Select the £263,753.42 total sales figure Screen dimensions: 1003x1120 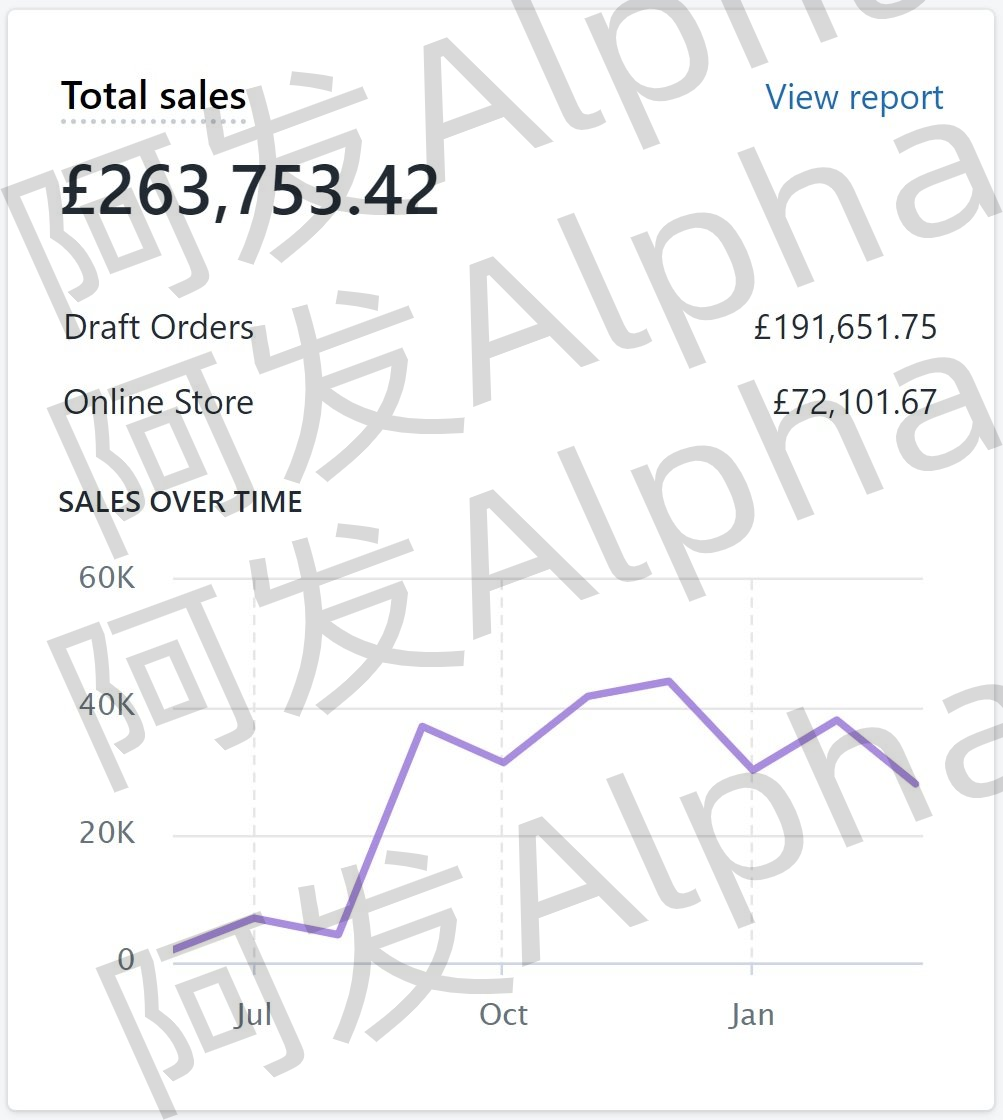[250, 190]
